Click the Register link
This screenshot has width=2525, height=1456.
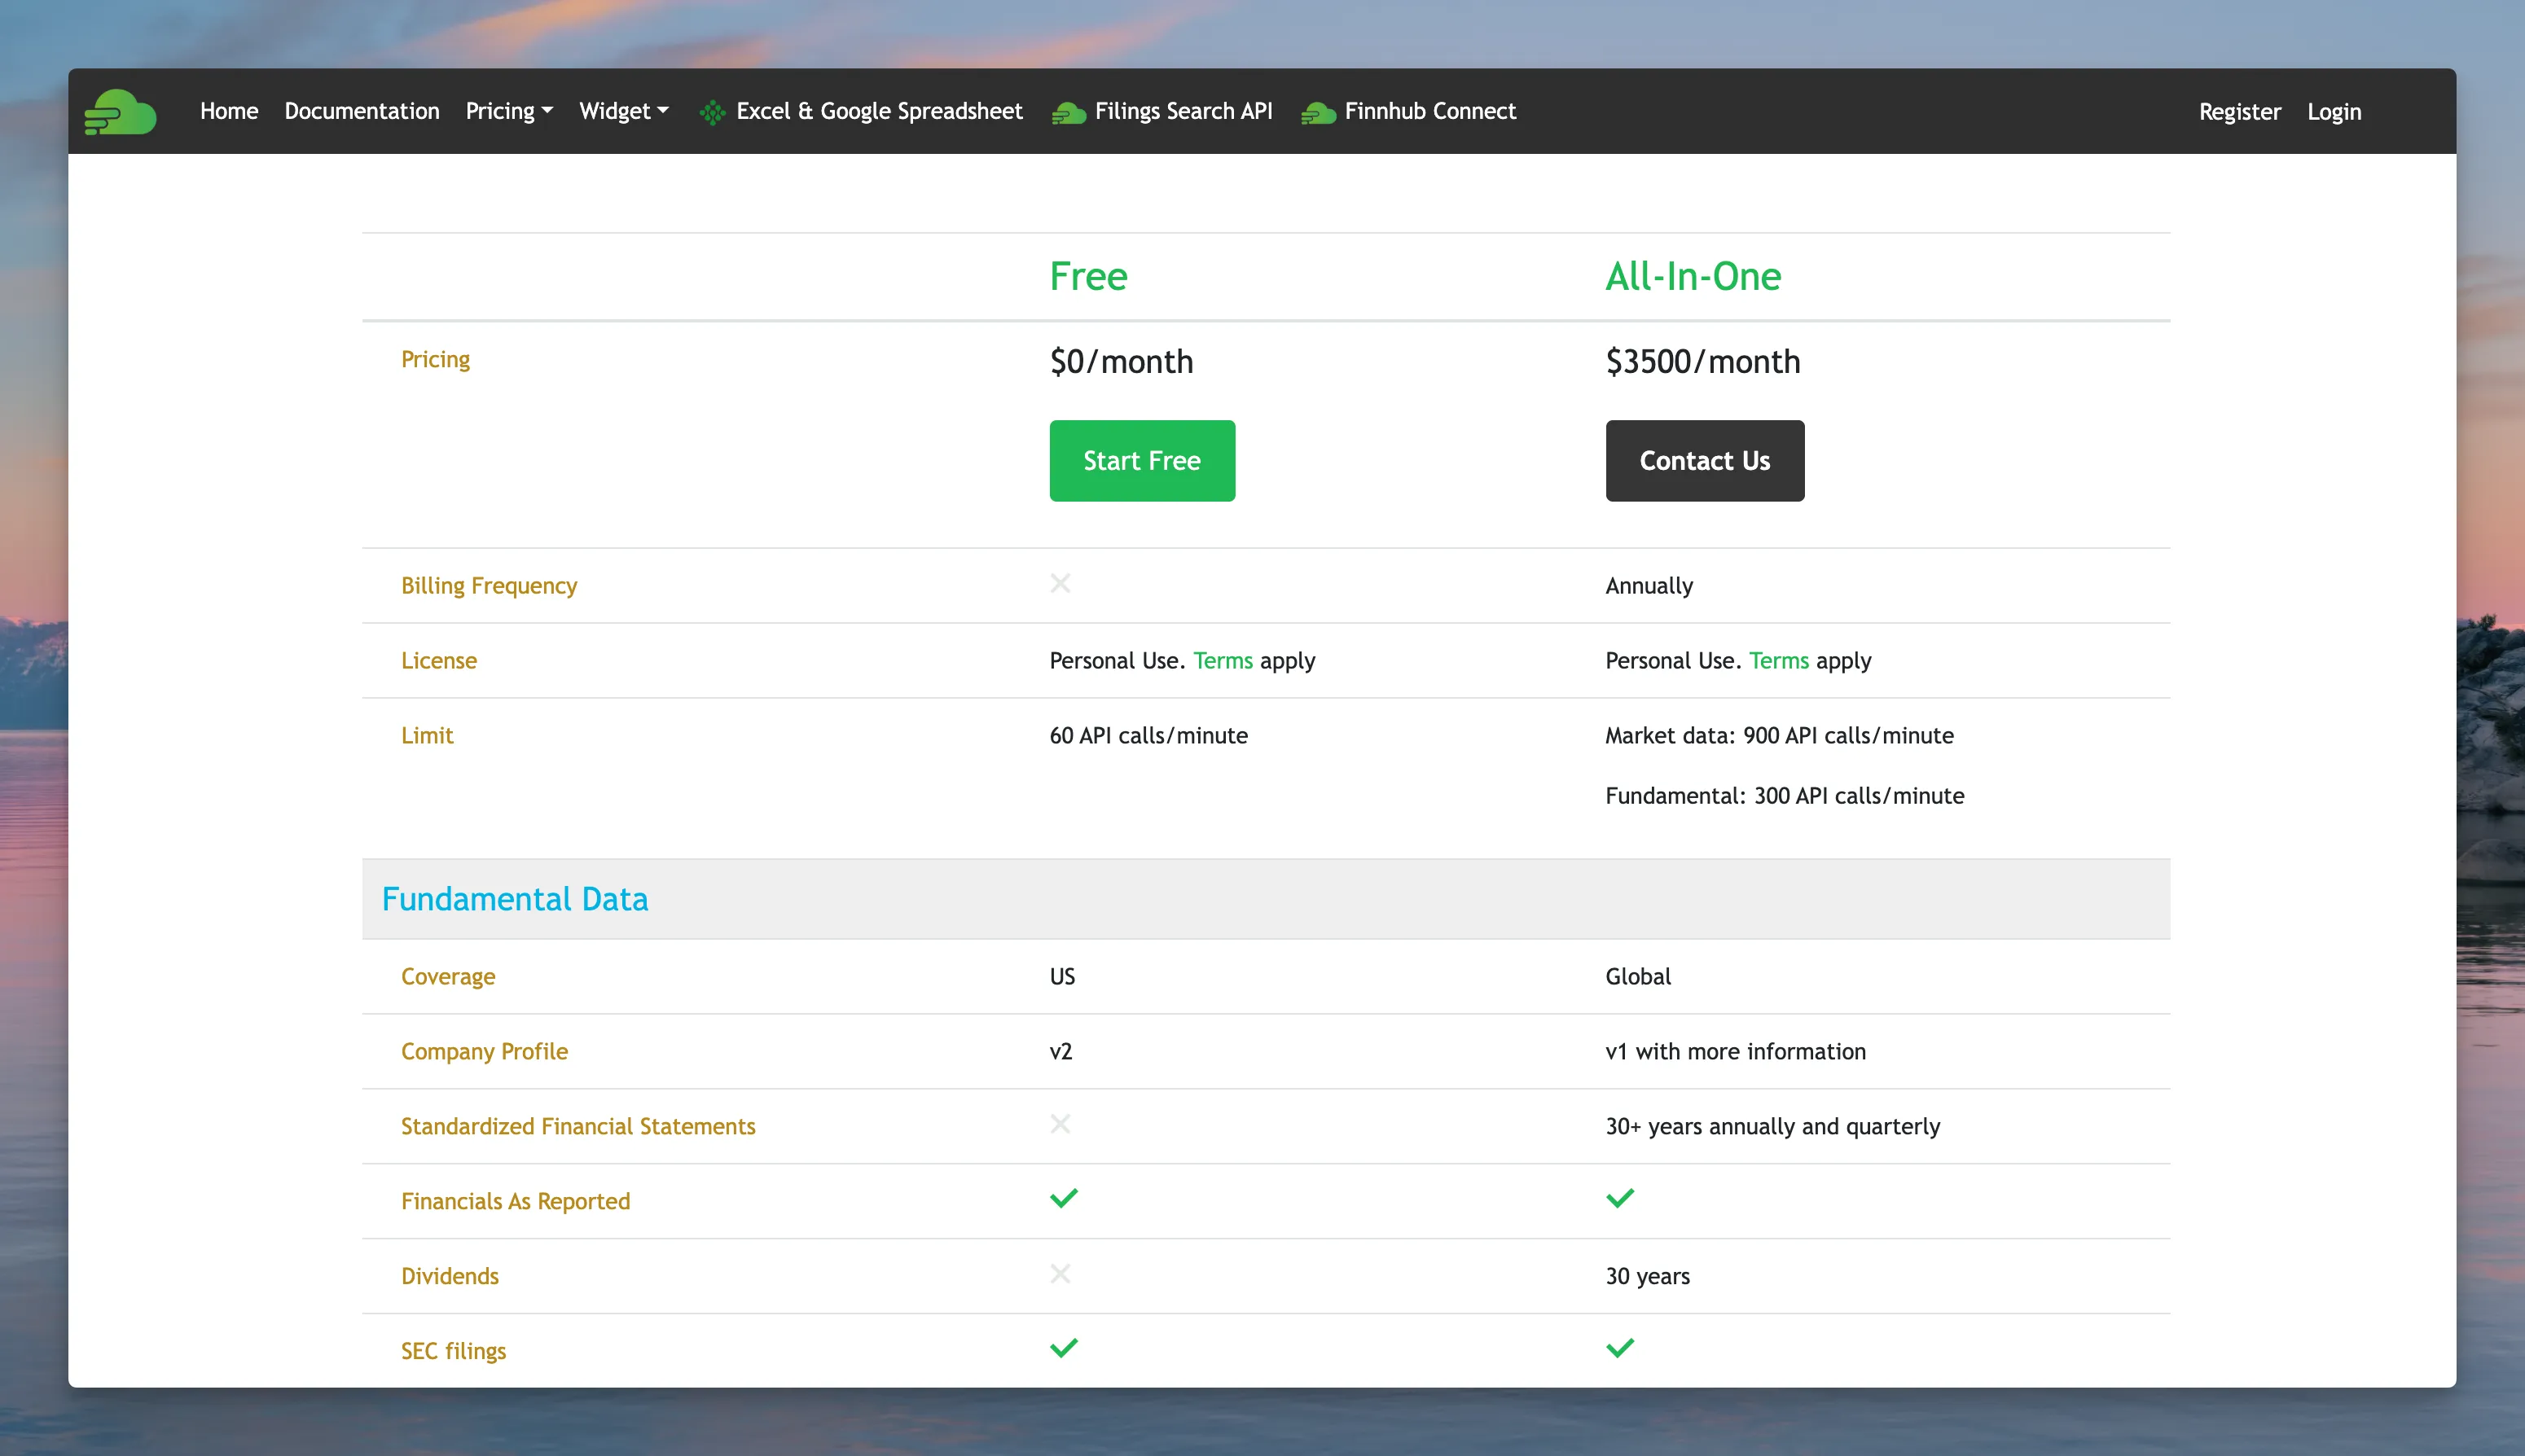click(x=2239, y=112)
